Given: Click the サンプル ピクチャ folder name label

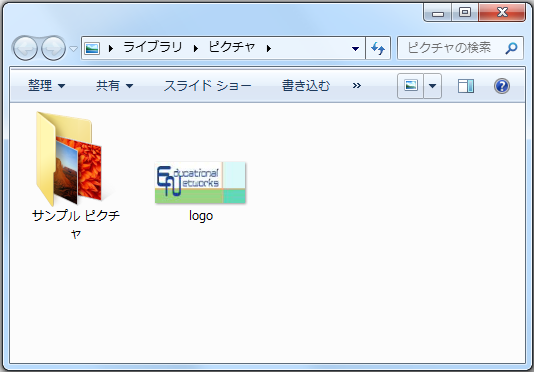Looking at the screenshot, I should (x=76, y=224).
